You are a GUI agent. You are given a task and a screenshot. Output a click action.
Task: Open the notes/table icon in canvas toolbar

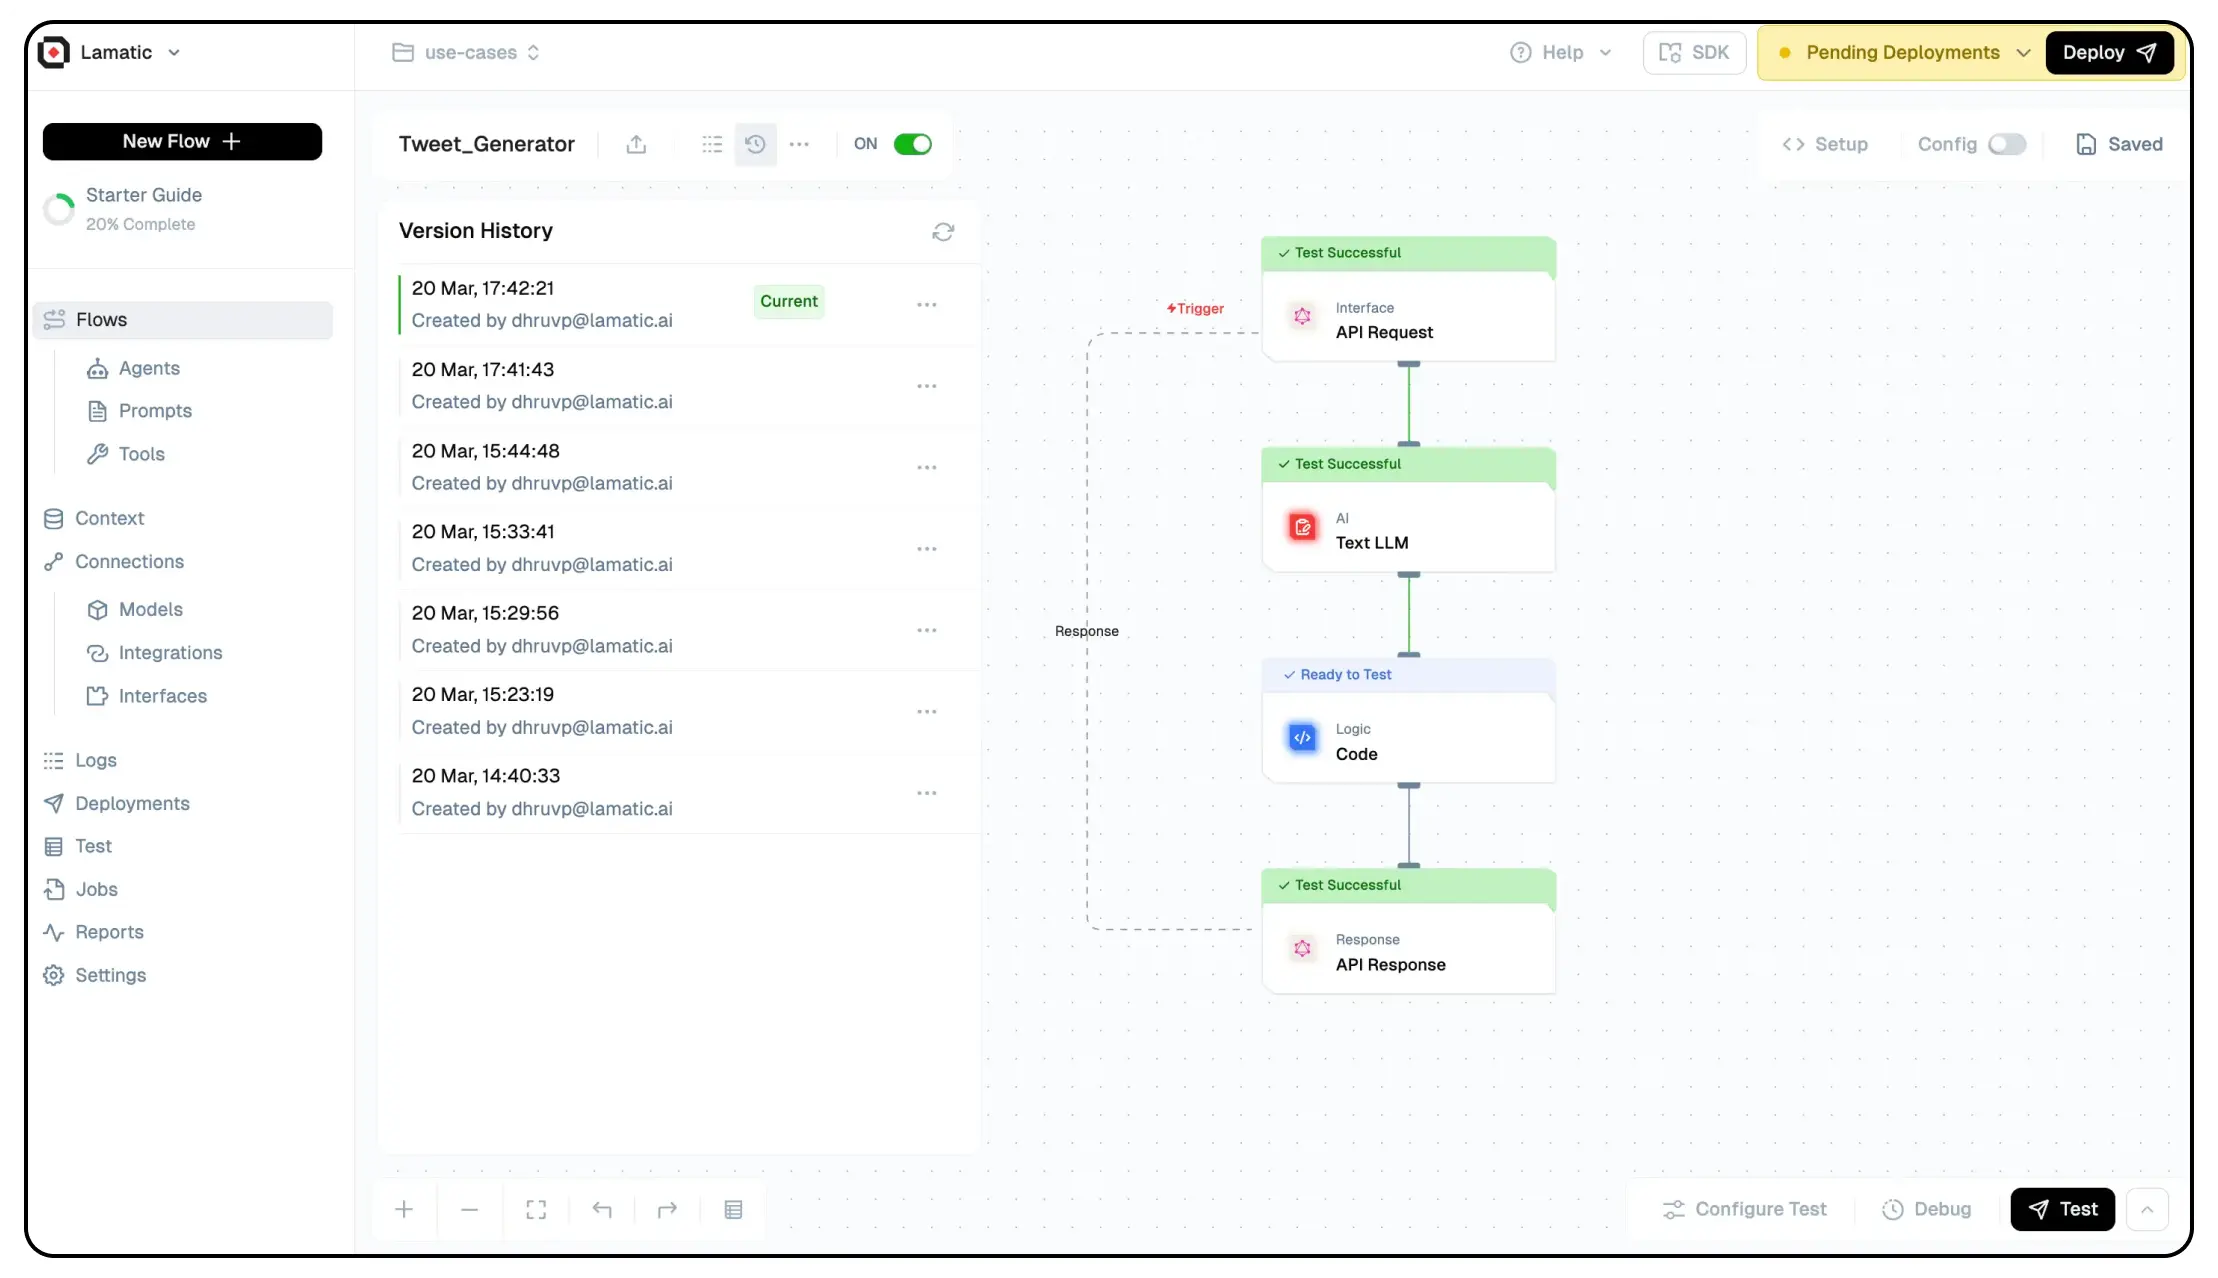(733, 1209)
